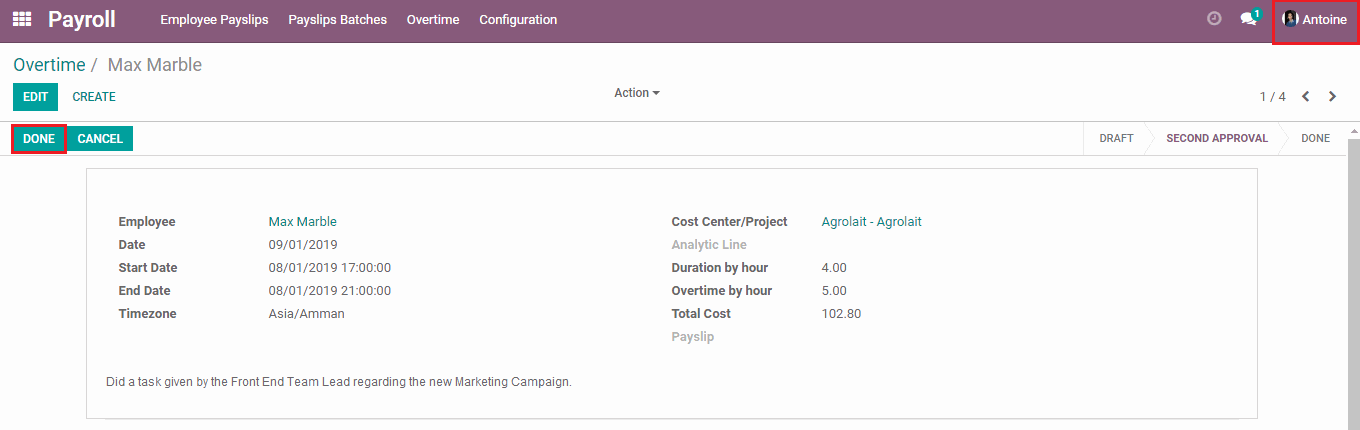Click the Analytic Line label

point(709,245)
